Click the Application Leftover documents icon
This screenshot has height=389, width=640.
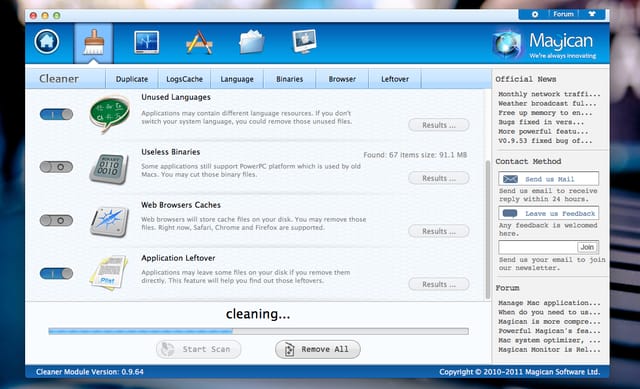click(109, 273)
